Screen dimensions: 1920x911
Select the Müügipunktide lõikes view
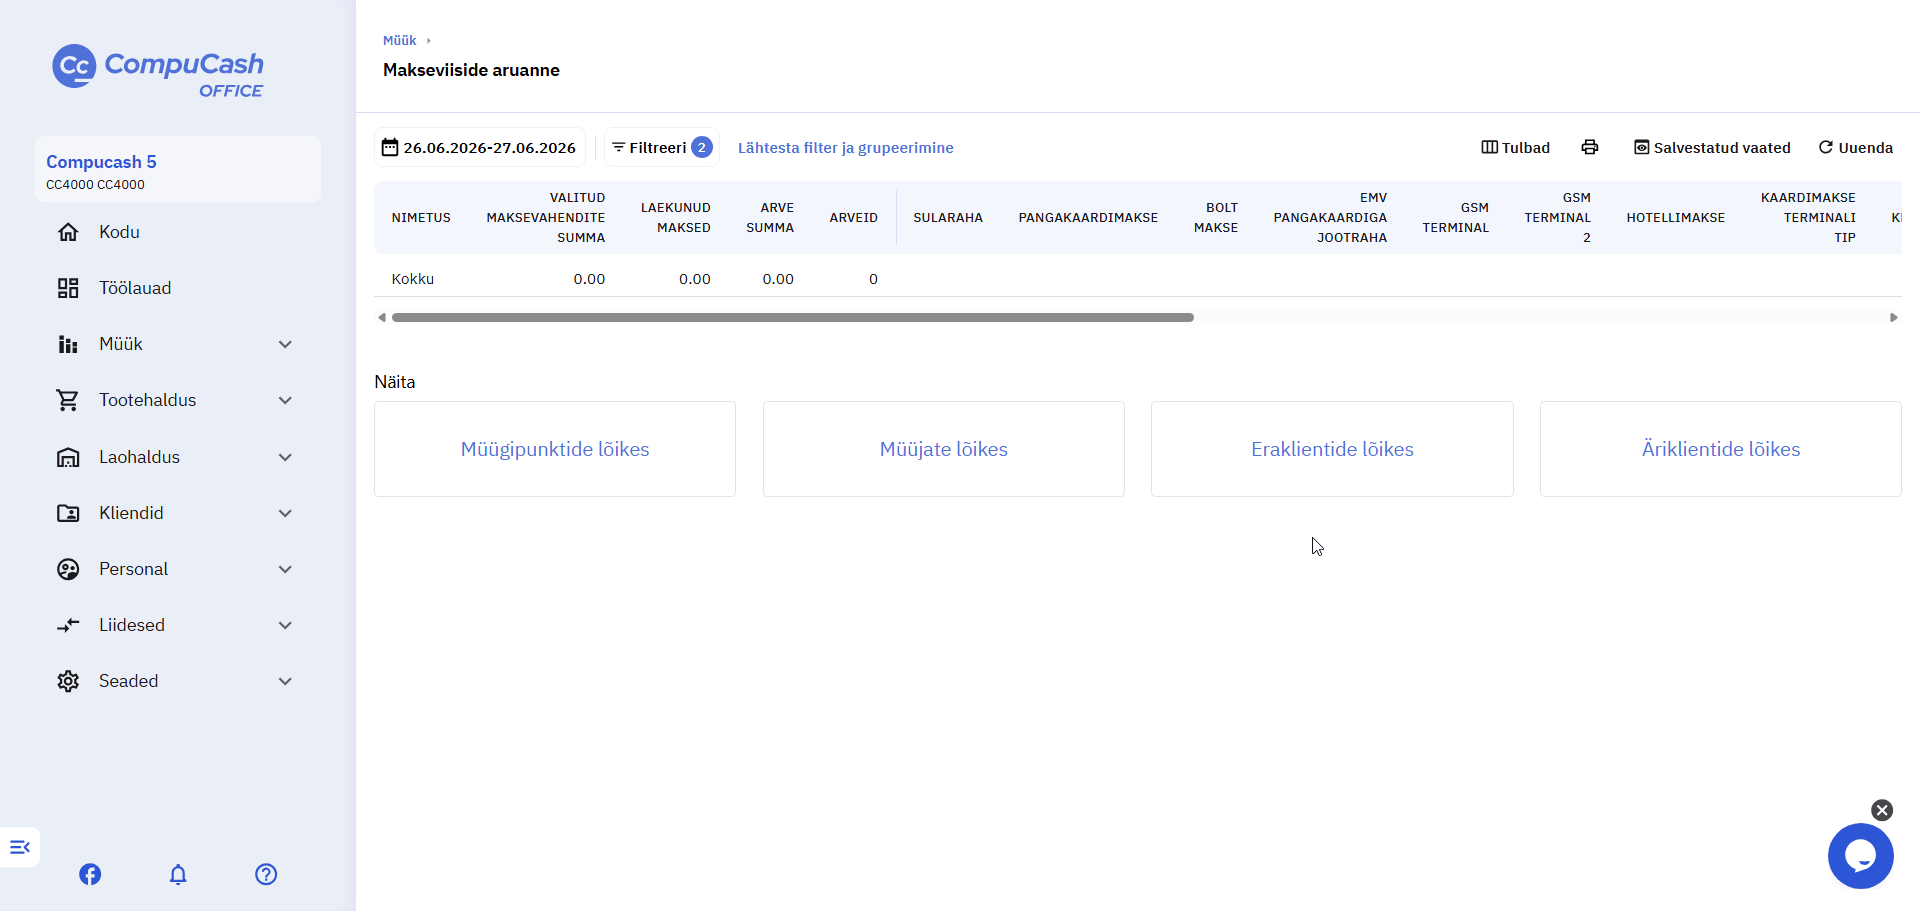pyautogui.click(x=555, y=449)
